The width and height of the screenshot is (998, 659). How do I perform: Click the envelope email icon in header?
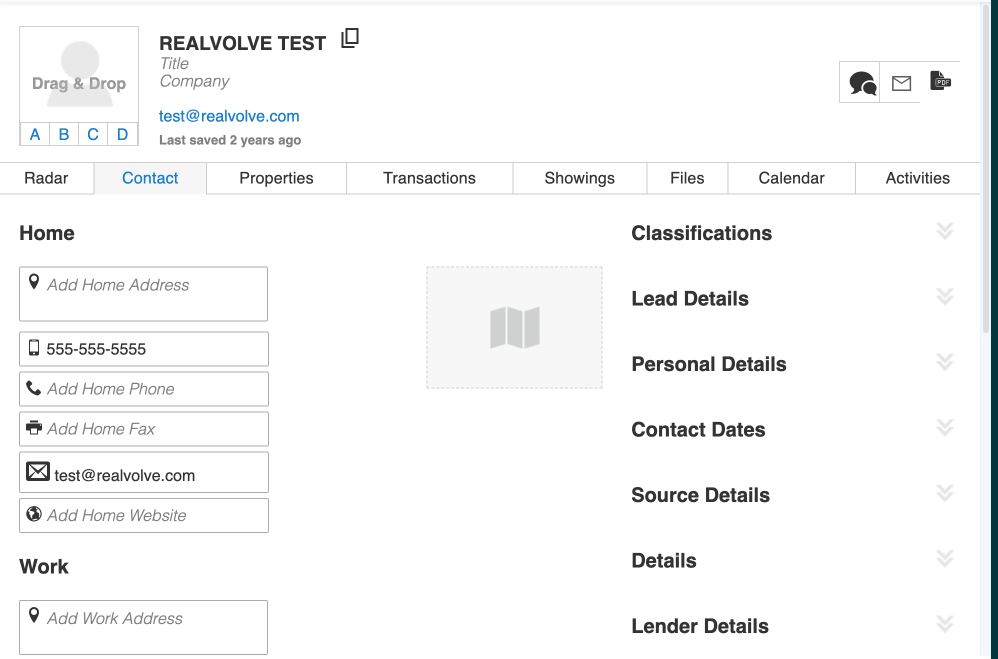901,83
